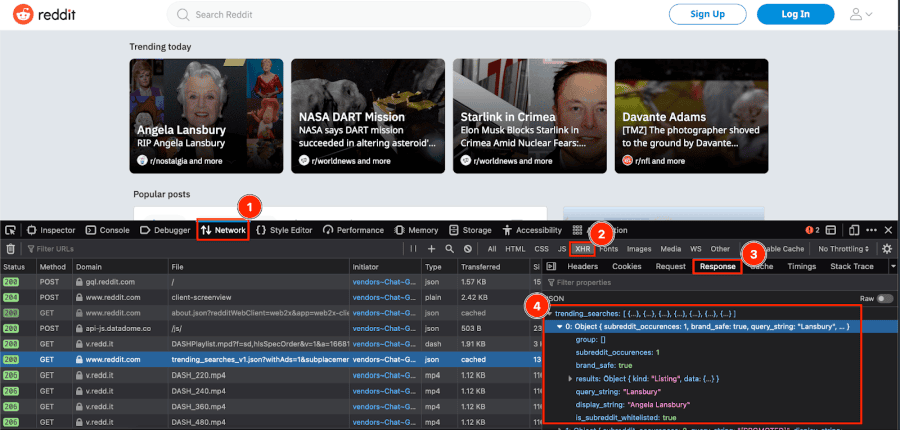Screen dimensions: 900x430
Task: Activate the element picker icon in DevTools
Action: point(10,230)
